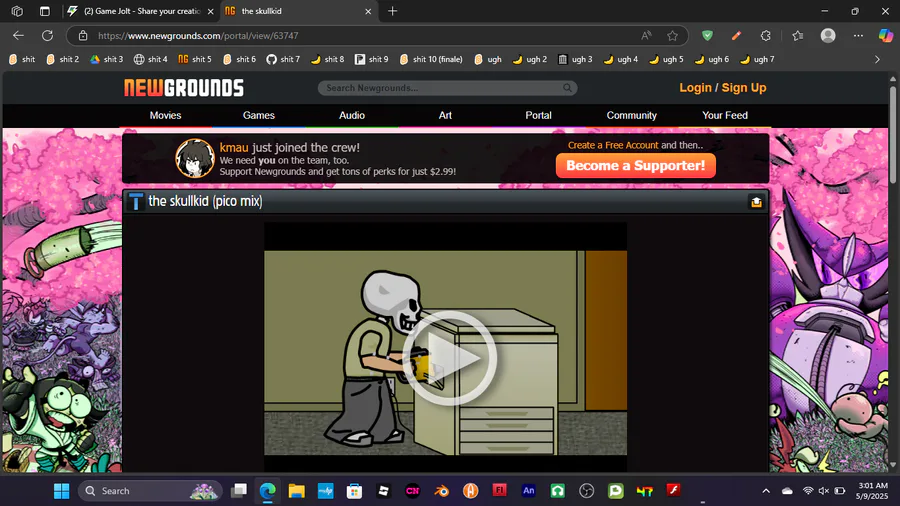Click the Windows taskbar Search box
The image size is (900, 506).
(150, 491)
